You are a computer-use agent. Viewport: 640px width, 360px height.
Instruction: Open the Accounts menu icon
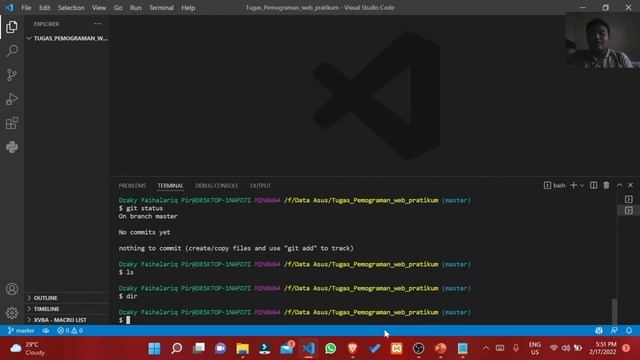pos(12,289)
